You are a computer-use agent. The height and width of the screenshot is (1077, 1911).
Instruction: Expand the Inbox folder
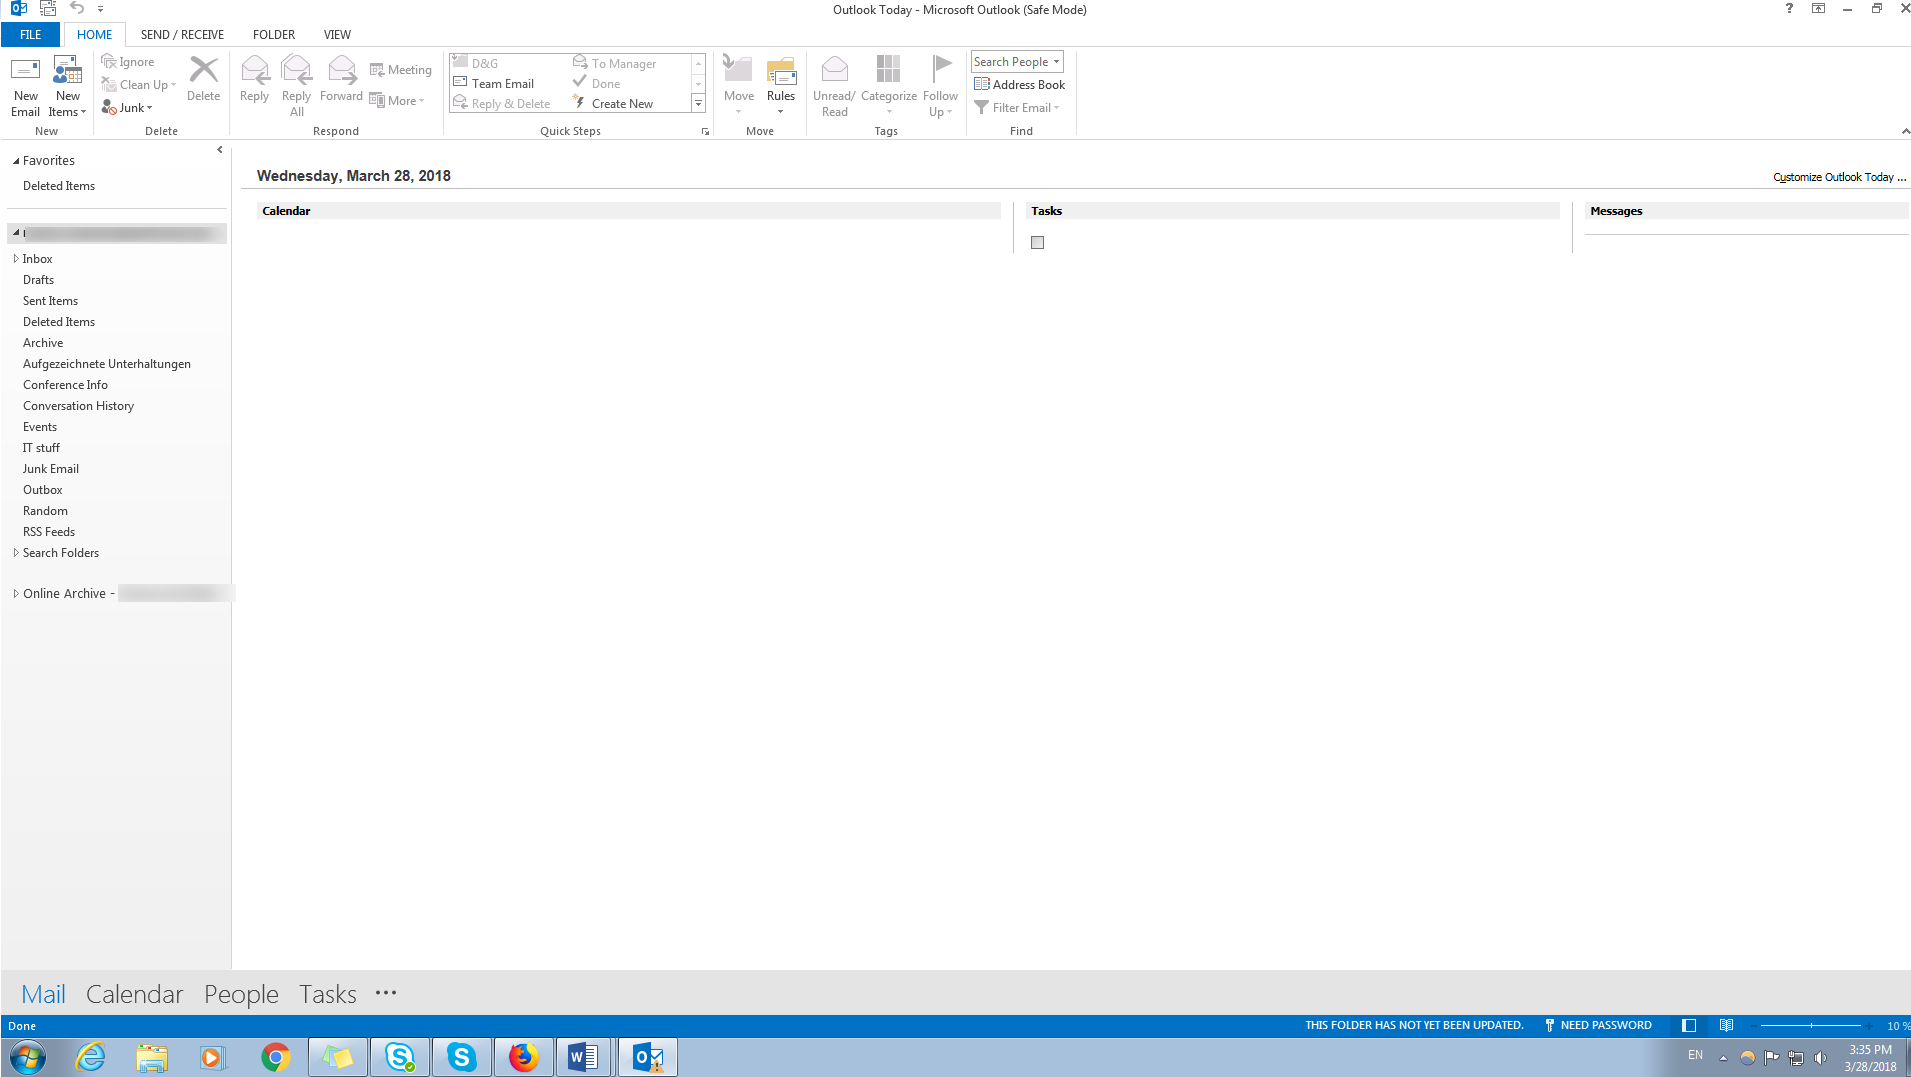[16, 259]
